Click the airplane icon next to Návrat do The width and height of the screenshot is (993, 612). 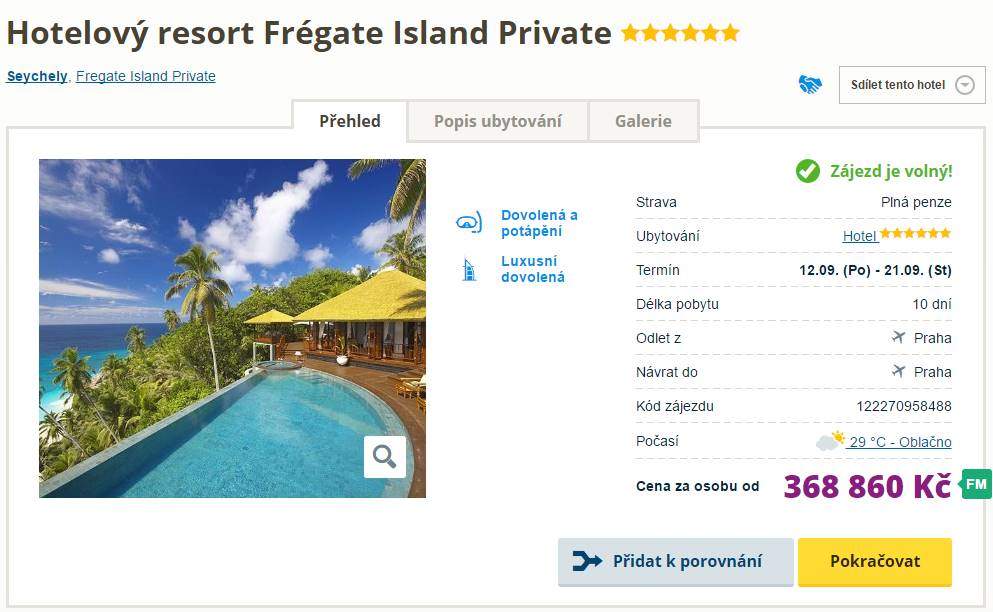click(x=898, y=371)
